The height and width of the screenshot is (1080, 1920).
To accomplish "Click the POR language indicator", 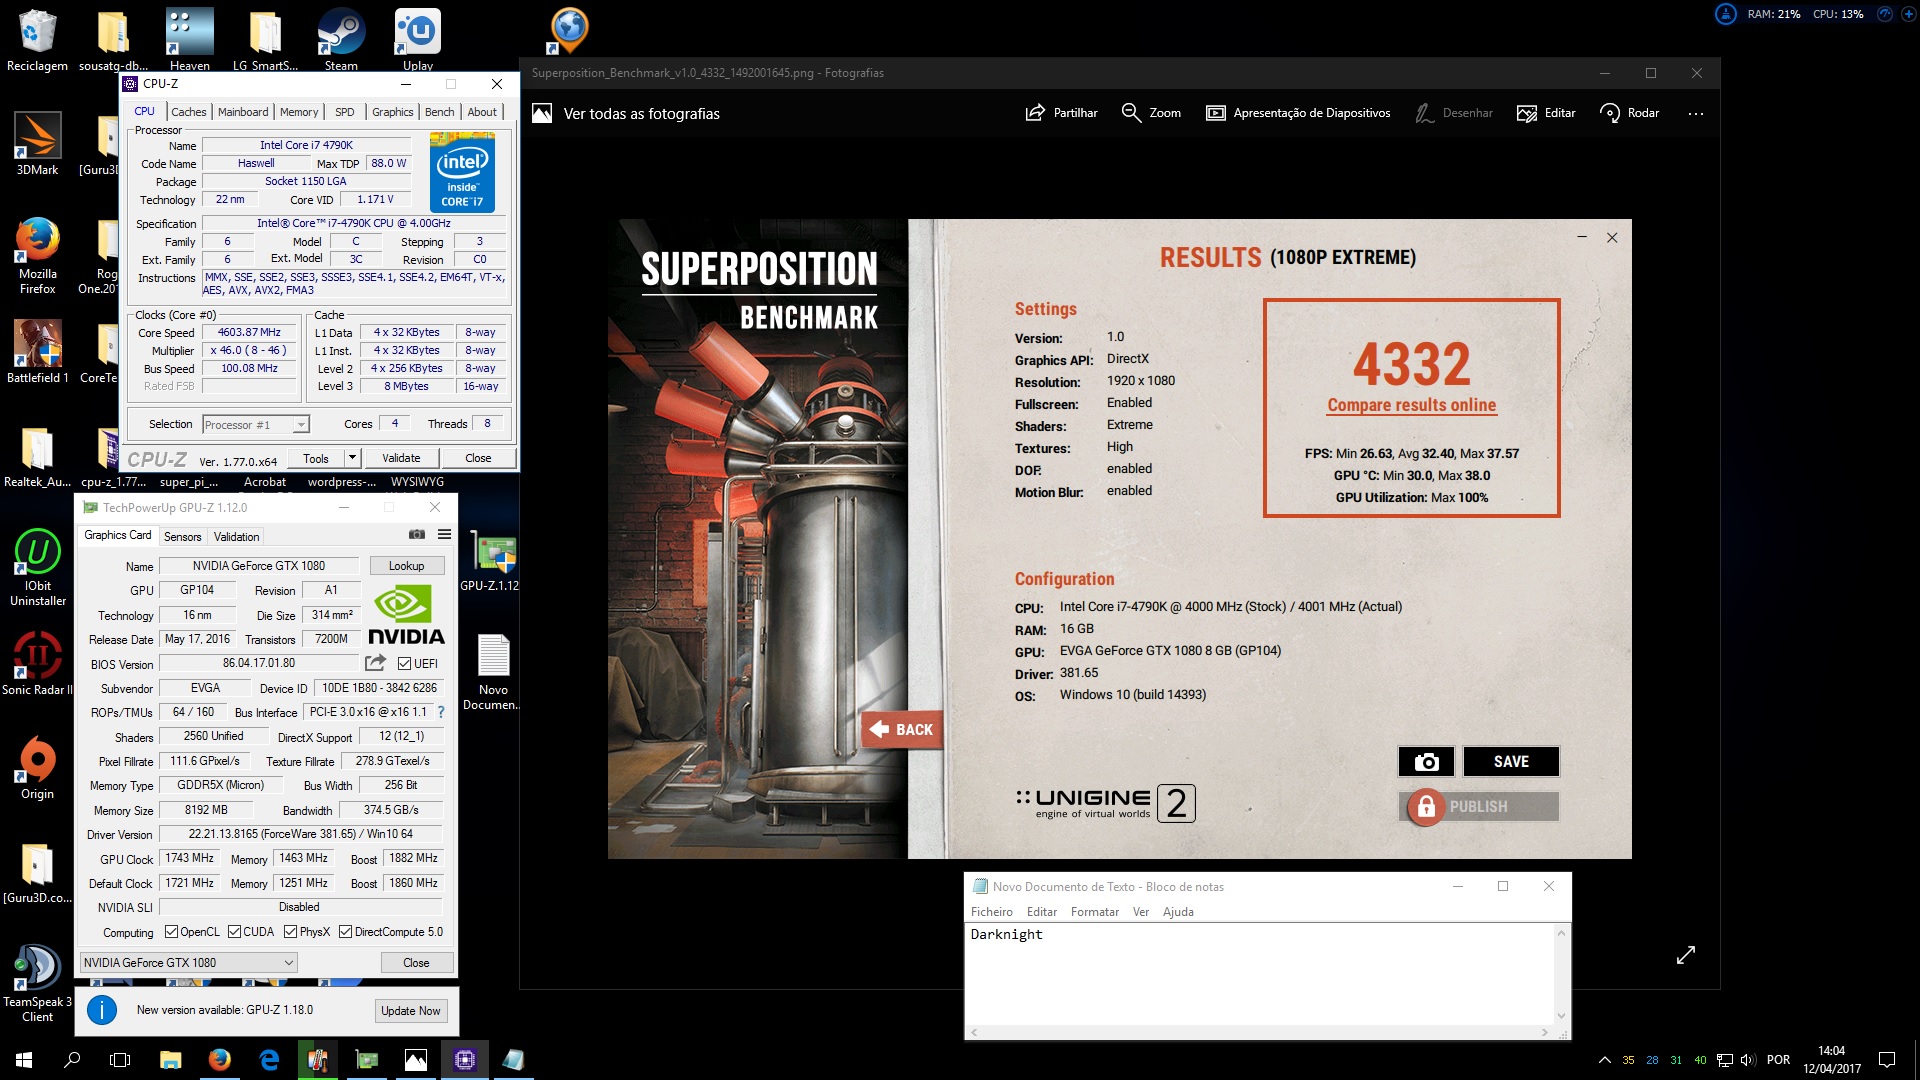I will click(1778, 1060).
